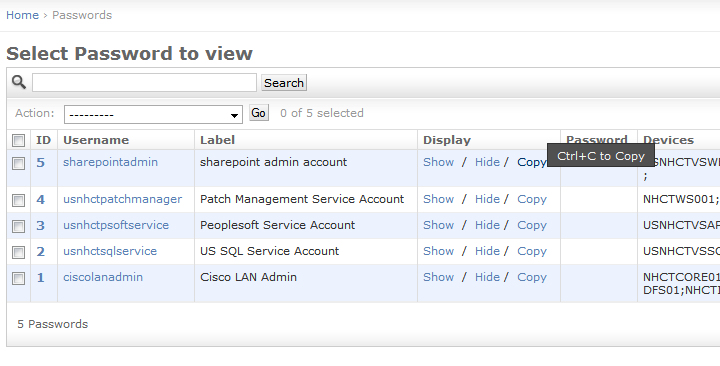Click the Go button
The height and width of the screenshot is (366, 720).
(x=259, y=113)
